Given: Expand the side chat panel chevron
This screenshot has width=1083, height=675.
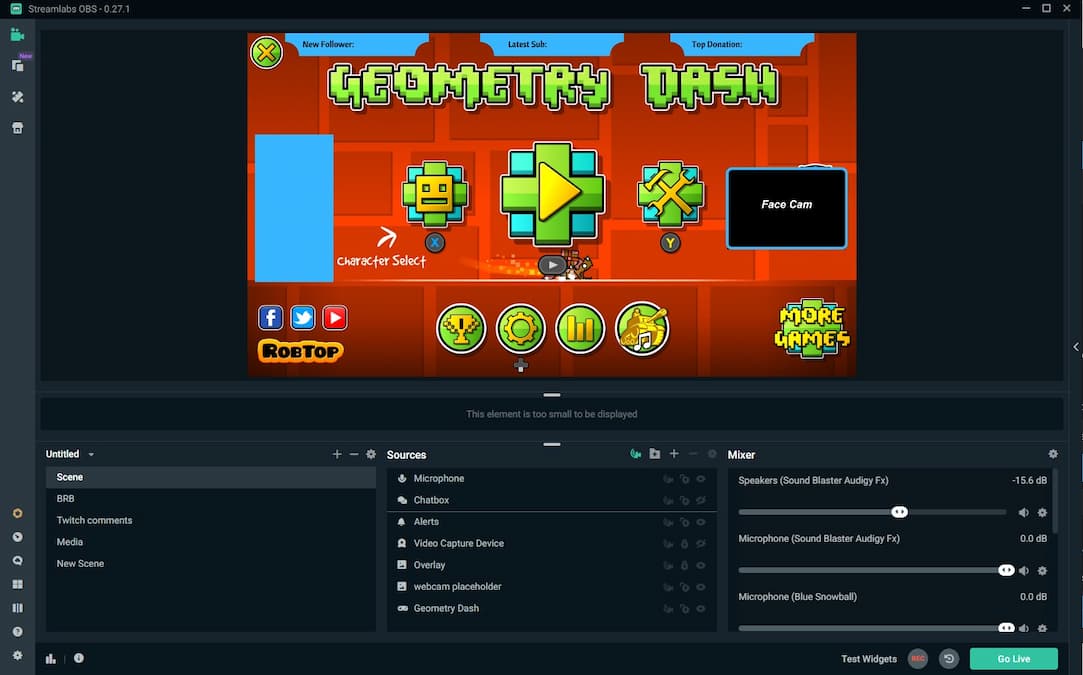Looking at the screenshot, I should pos(1075,347).
